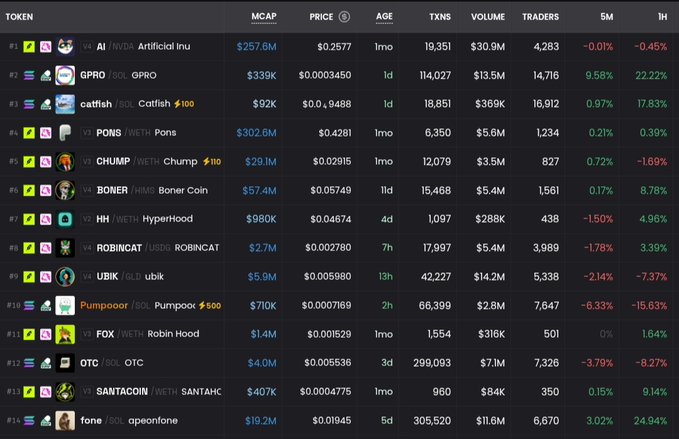This screenshot has width=679, height=439.
Task: Sort by the AGE column header
Action: click(384, 16)
